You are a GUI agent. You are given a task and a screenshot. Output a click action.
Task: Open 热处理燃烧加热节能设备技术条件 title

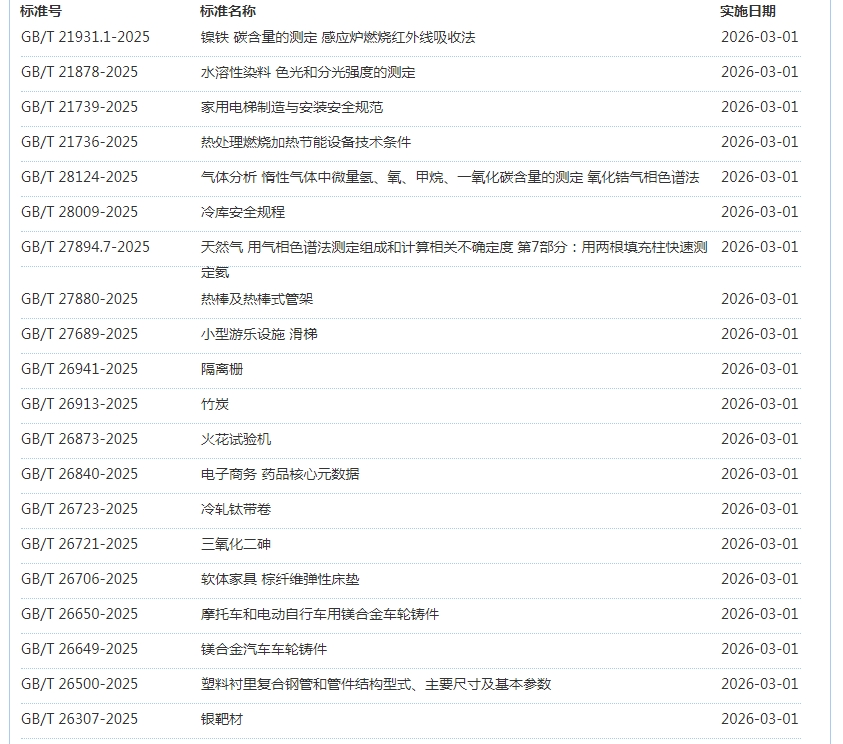[306, 142]
